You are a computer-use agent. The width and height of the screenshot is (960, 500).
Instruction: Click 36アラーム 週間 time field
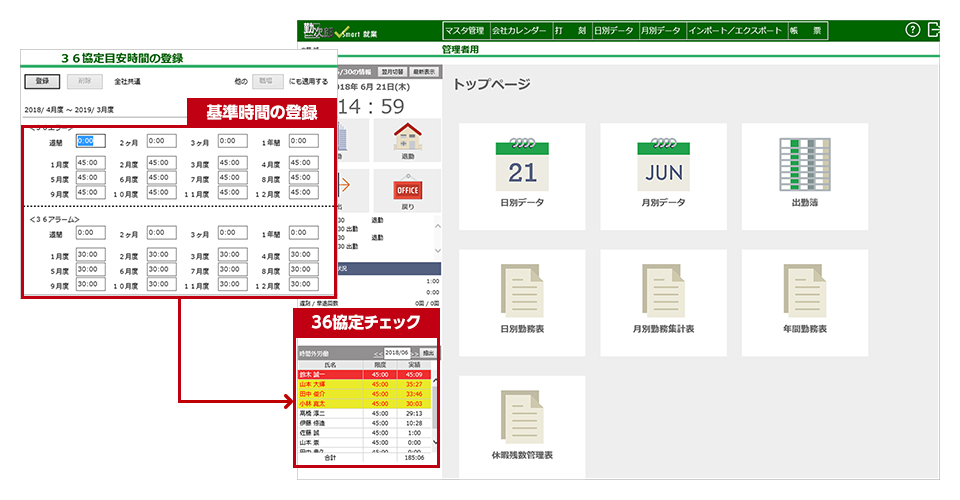click(x=91, y=233)
